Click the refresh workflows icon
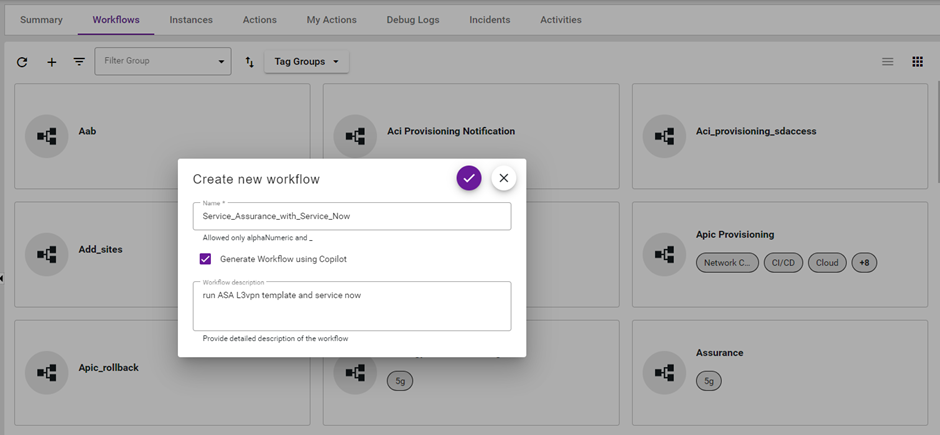The height and width of the screenshot is (435, 940). pyautogui.click(x=22, y=62)
